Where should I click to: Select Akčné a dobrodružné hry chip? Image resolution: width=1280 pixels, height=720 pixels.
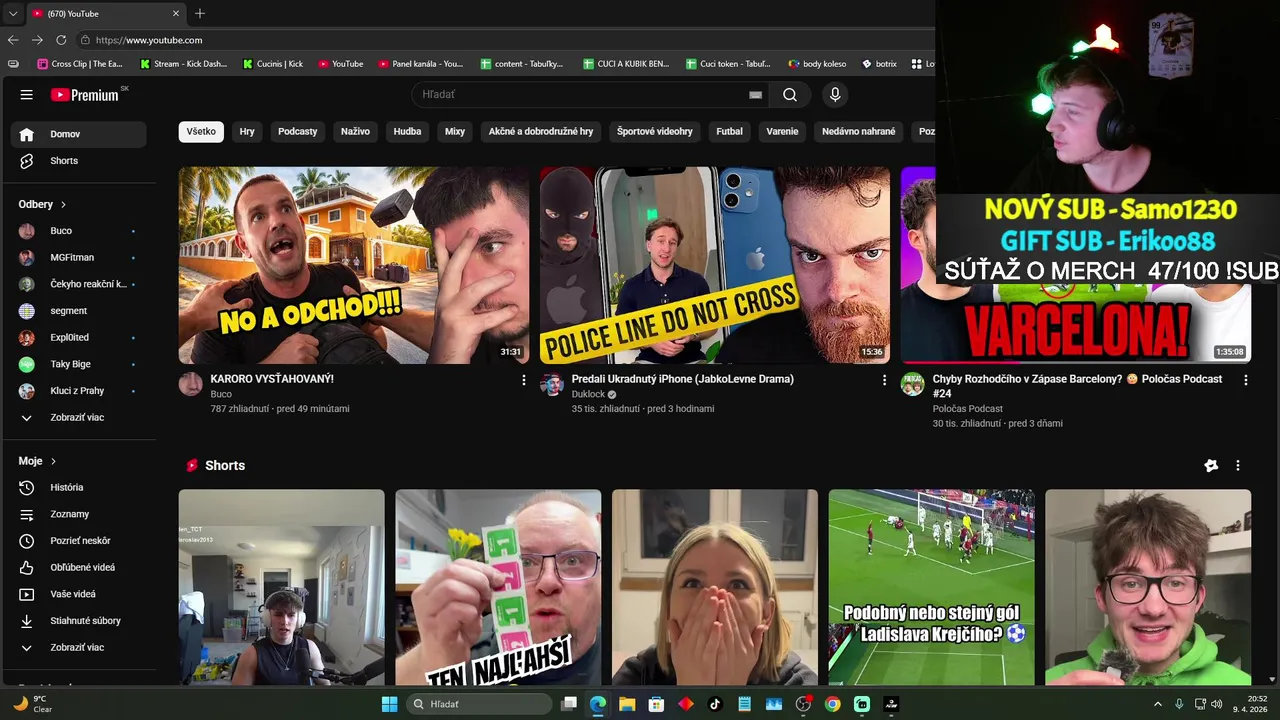click(541, 132)
